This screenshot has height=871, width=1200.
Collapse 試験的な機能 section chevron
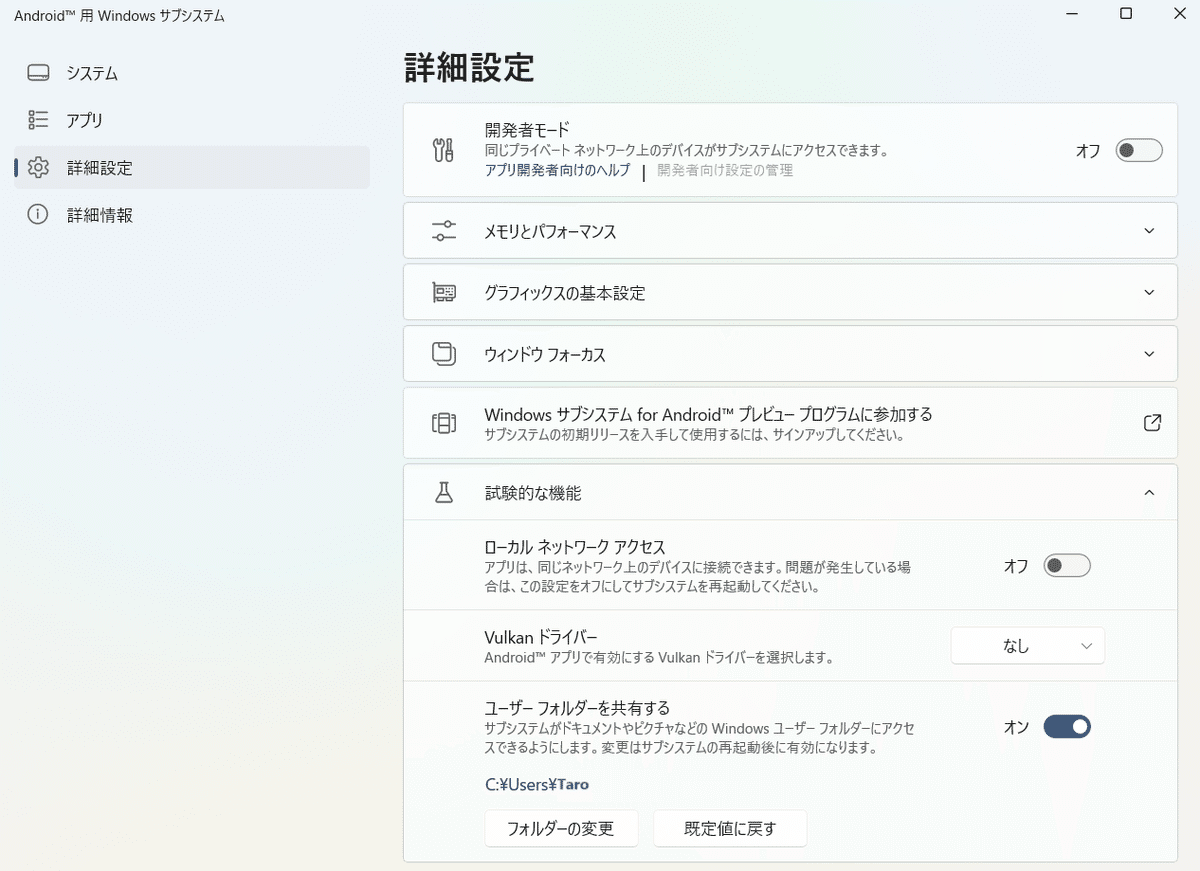tap(1149, 492)
